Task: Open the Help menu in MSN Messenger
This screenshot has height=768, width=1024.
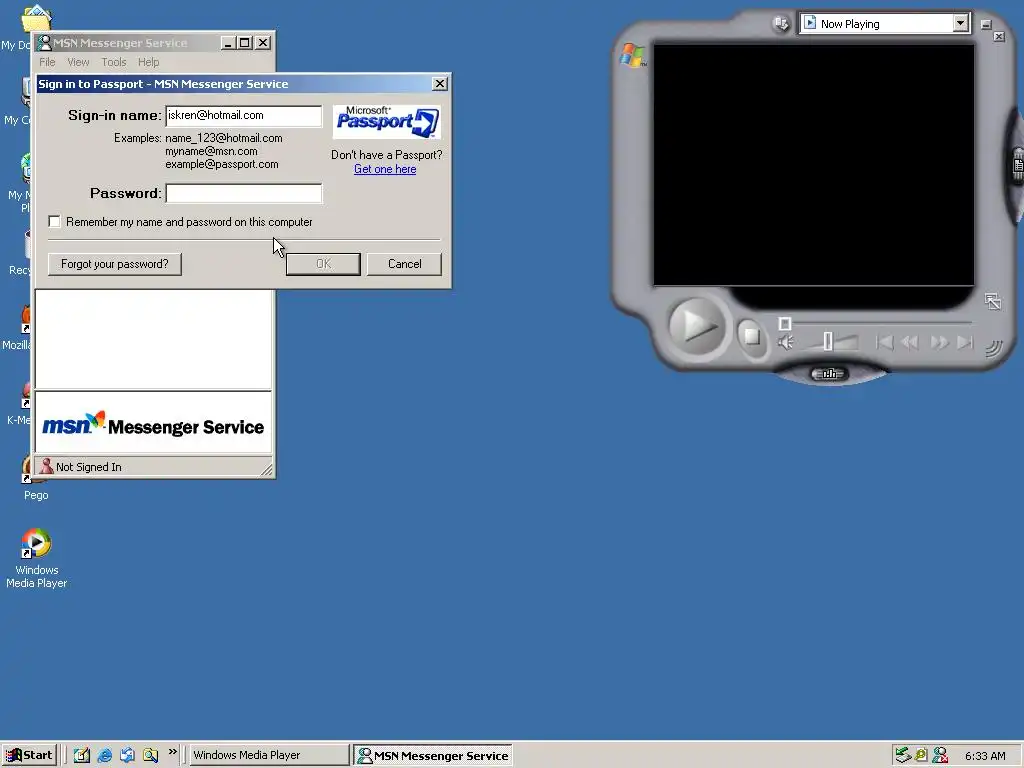Action: click(148, 62)
